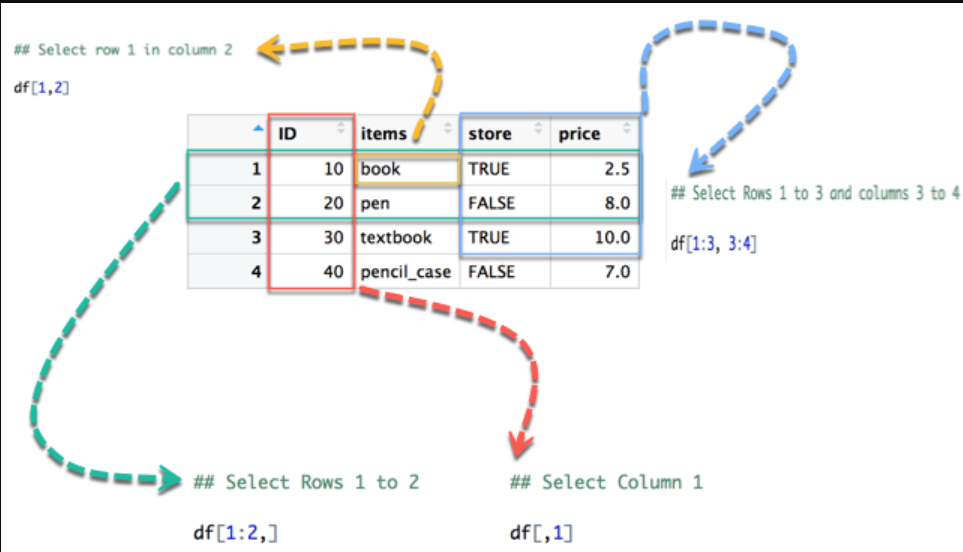Click row number 4 in the index column

[x=256, y=272]
